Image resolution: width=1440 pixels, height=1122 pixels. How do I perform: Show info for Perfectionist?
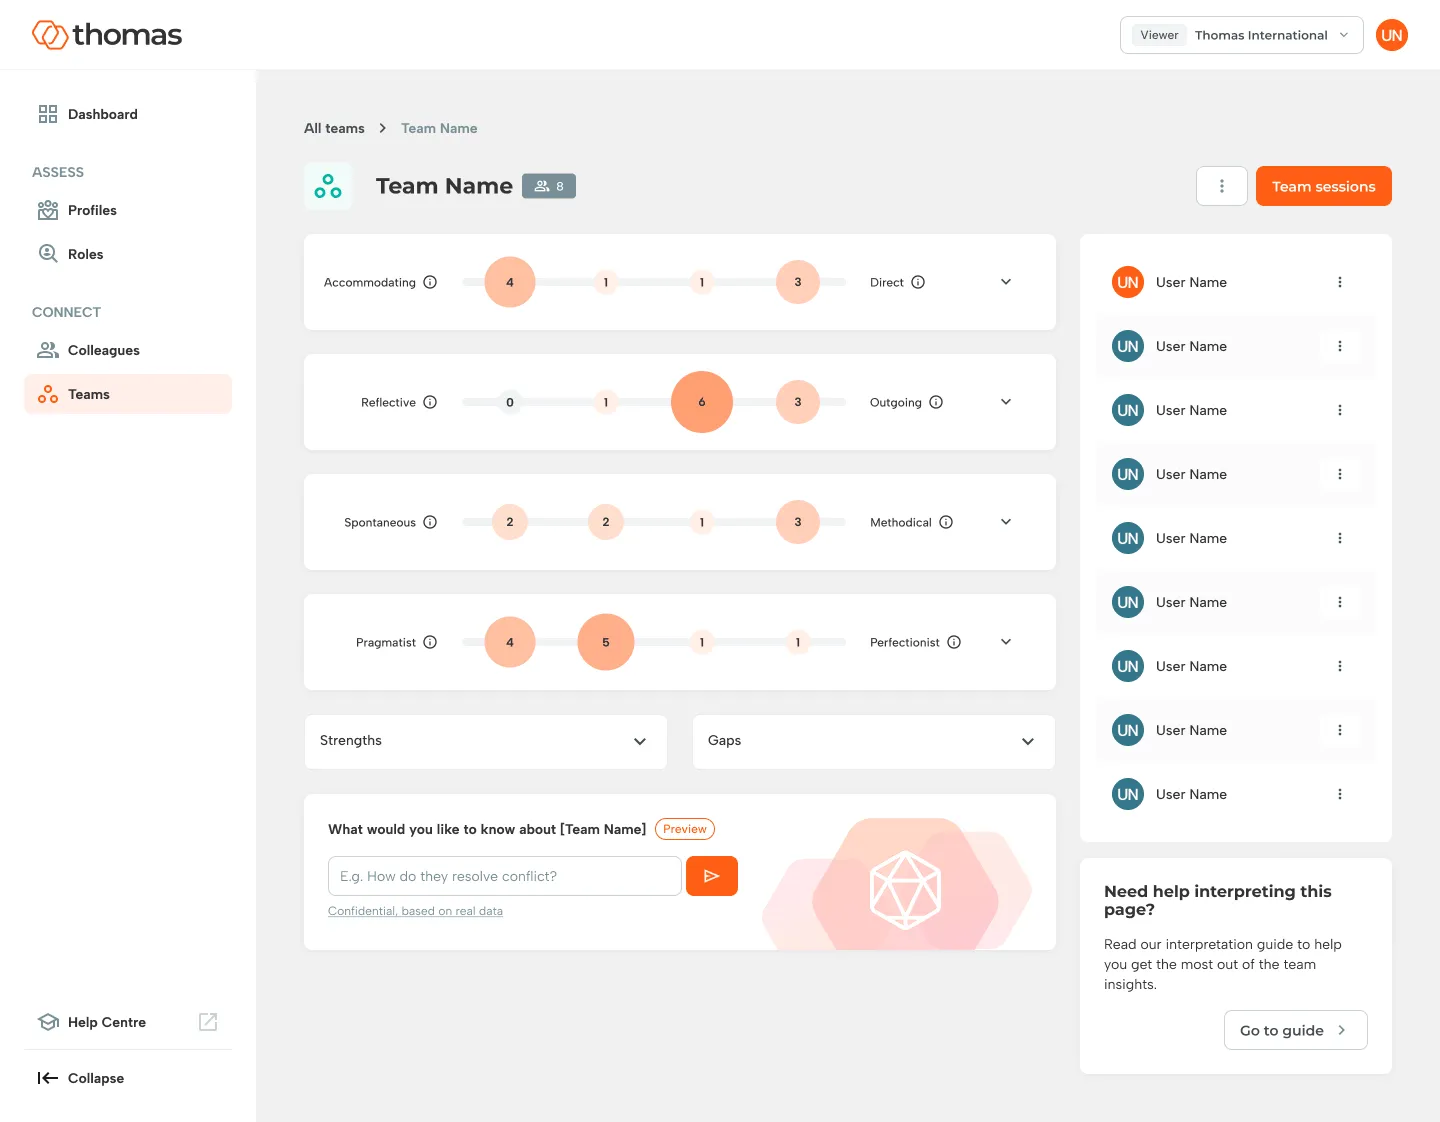(x=954, y=642)
